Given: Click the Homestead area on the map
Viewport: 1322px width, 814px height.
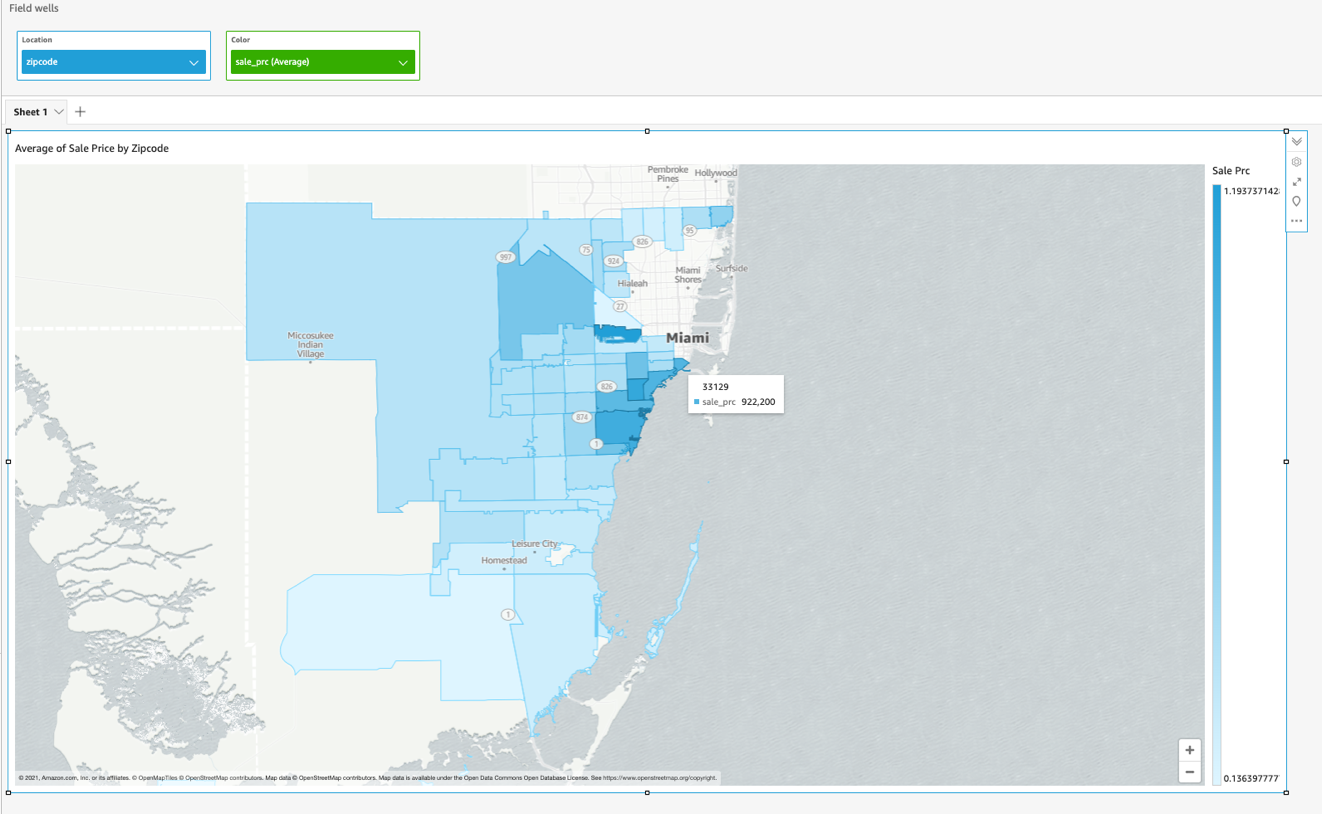Looking at the screenshot, I should 503,561.
